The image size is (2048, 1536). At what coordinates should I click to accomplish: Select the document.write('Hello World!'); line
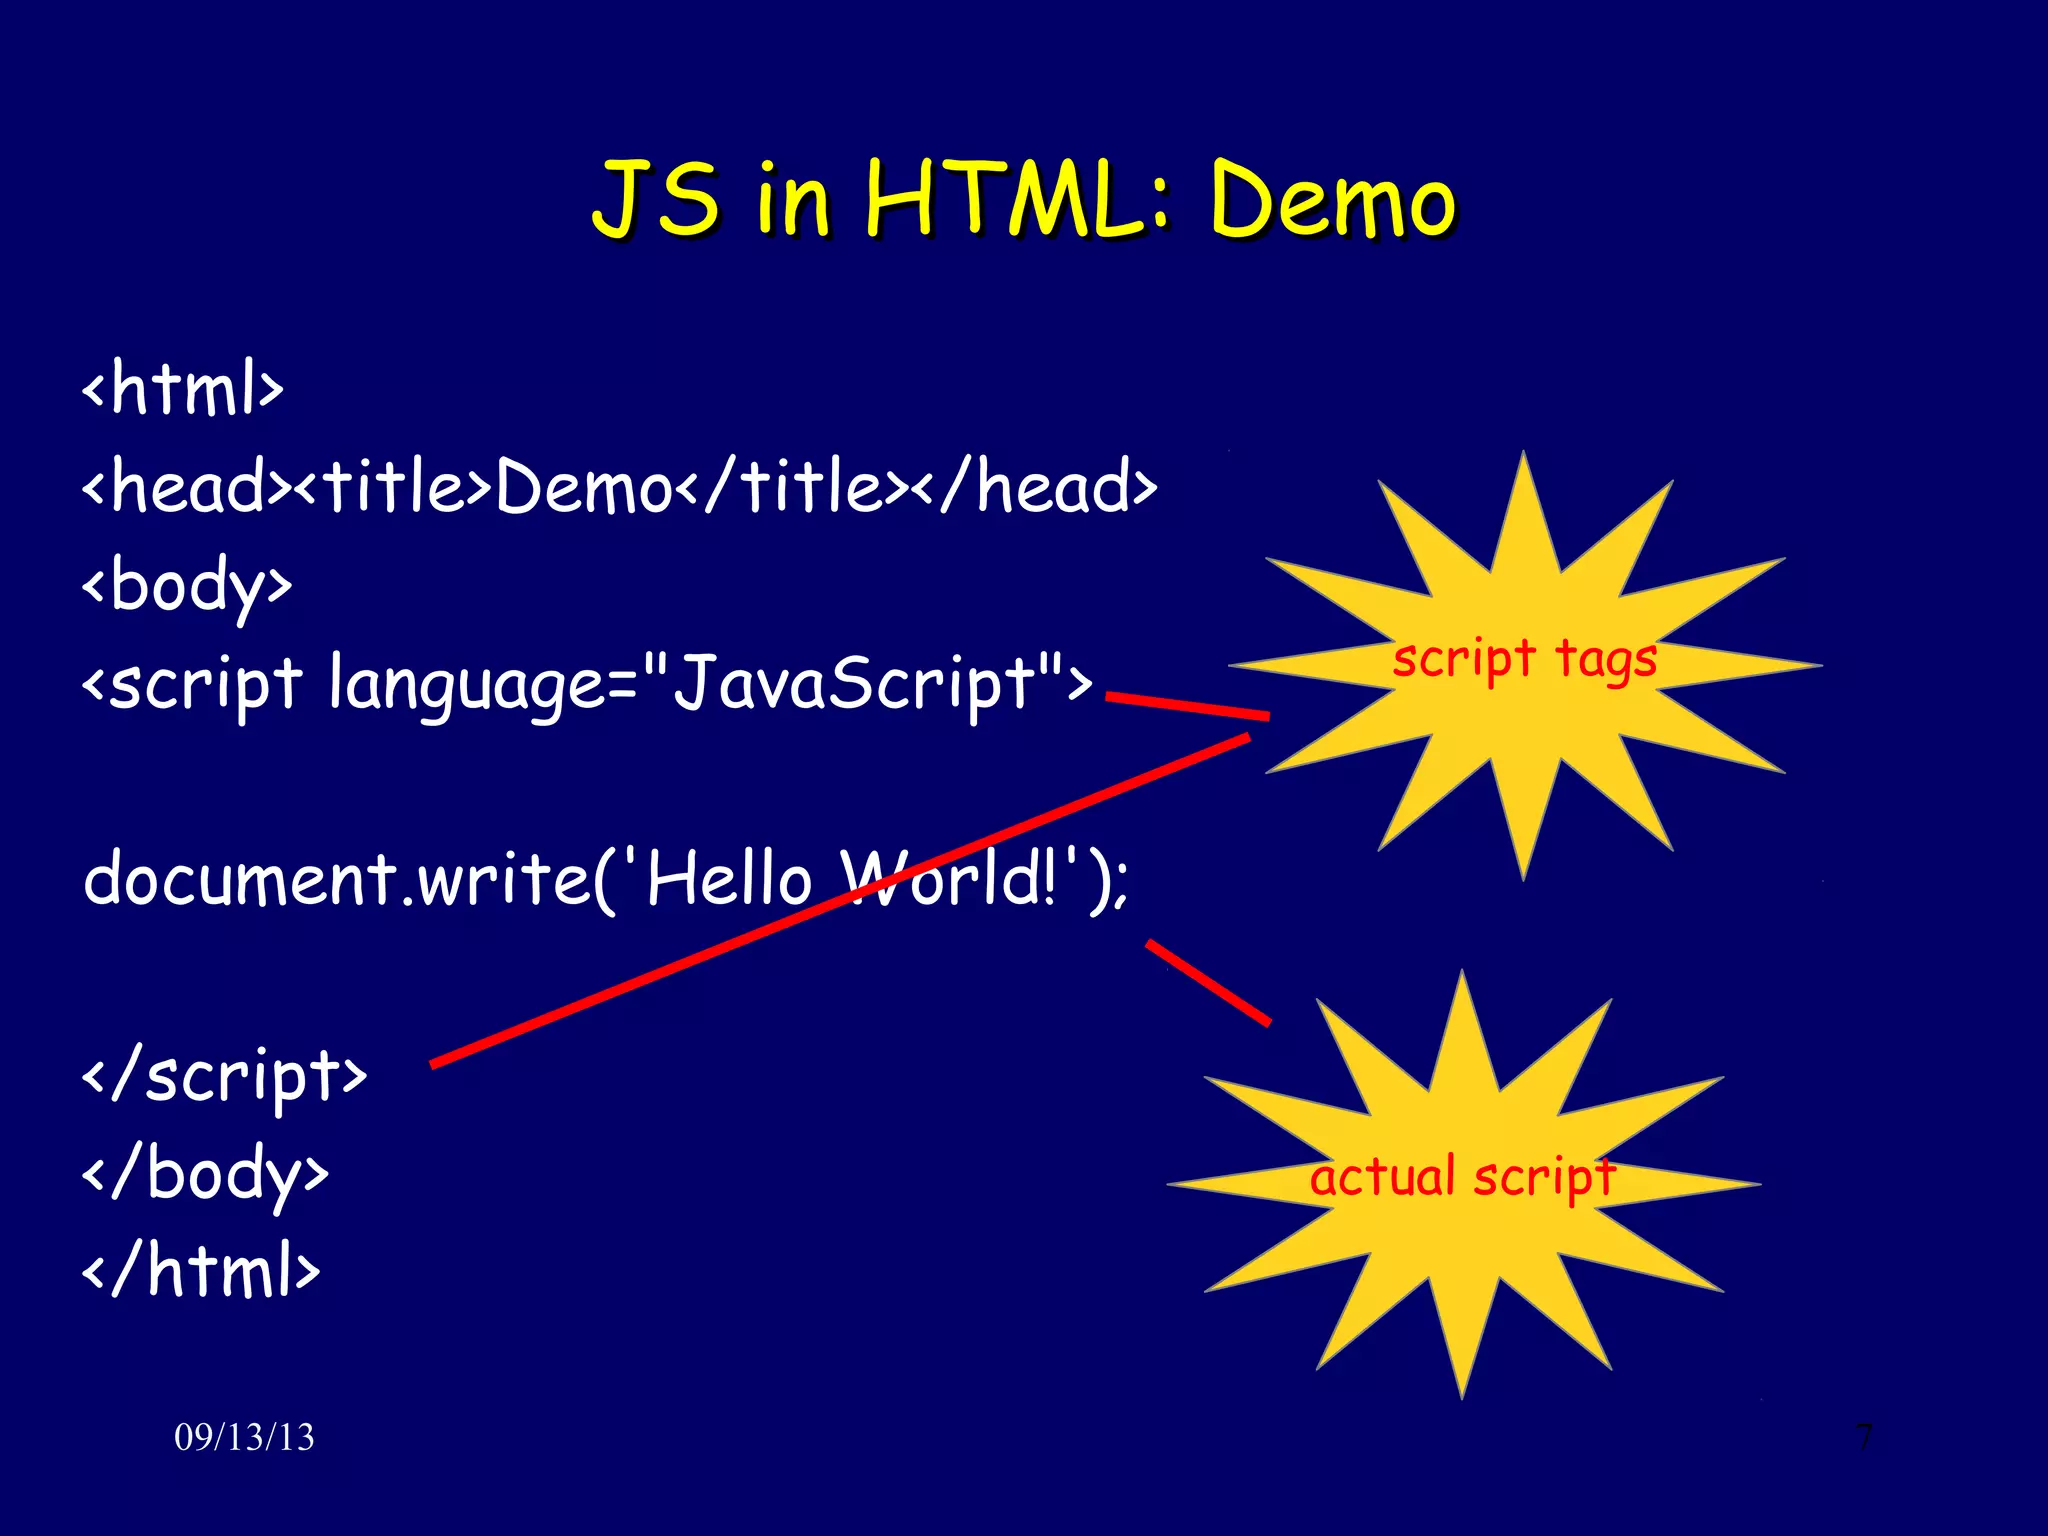pyautogui.click(x=607, y=879)
